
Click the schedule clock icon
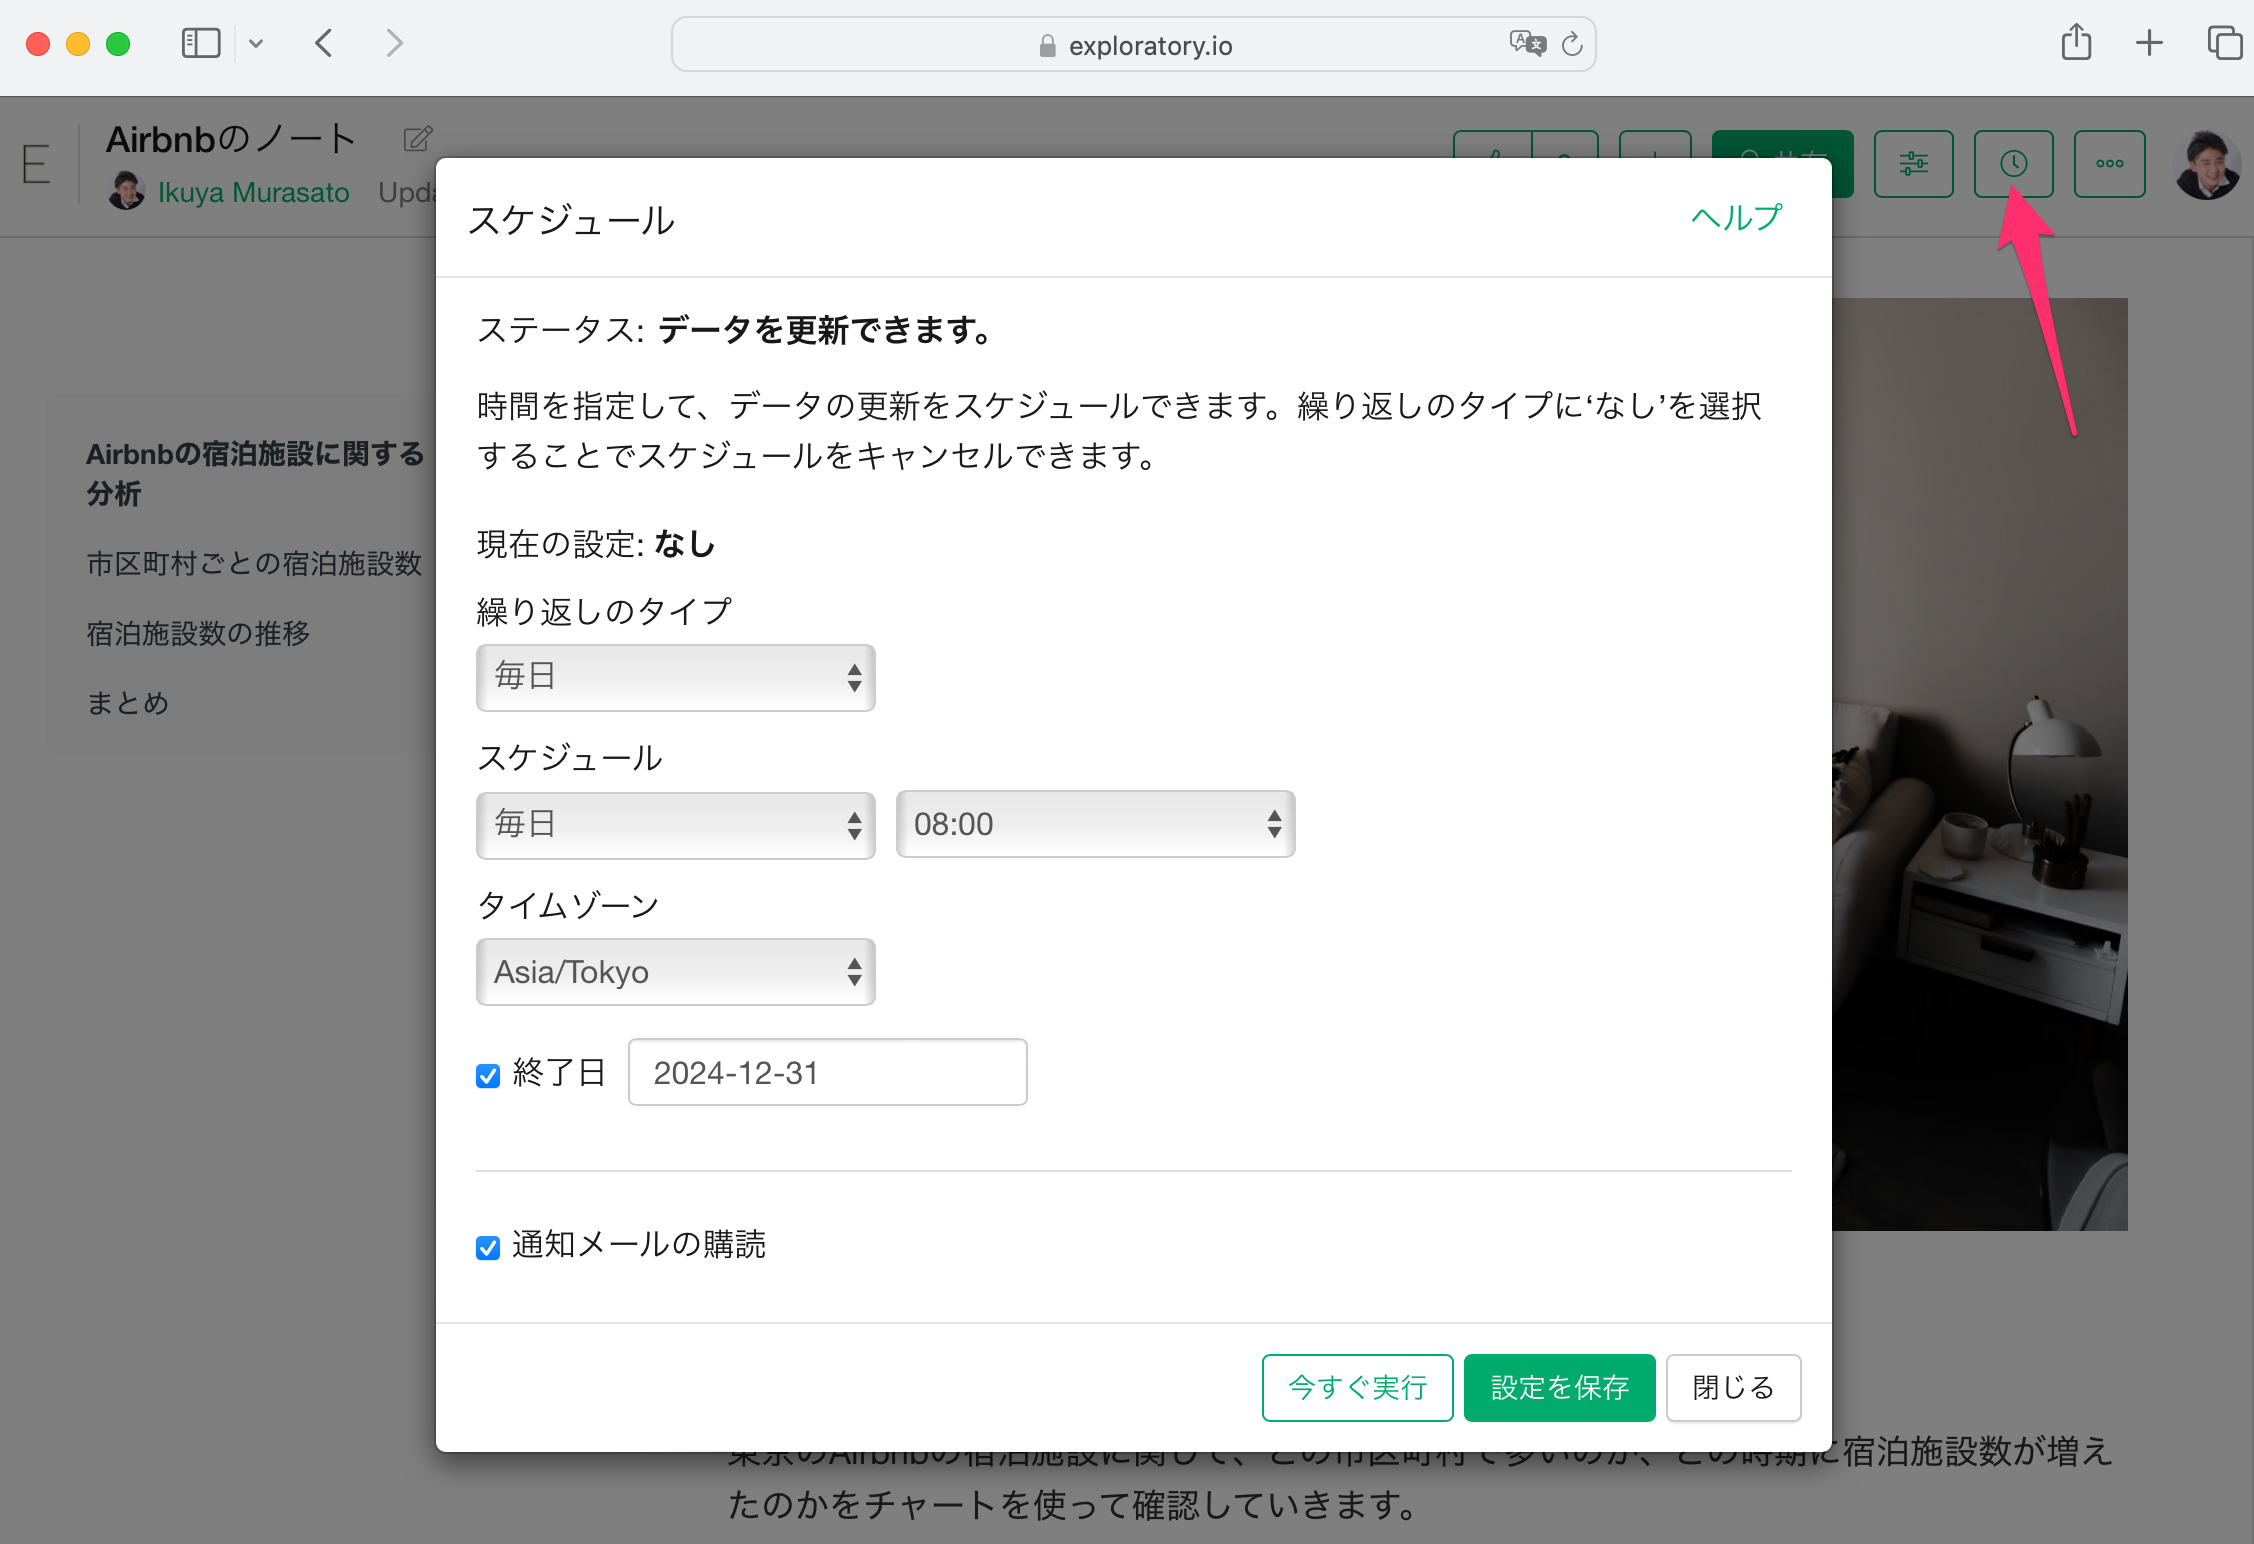pos(2013,164)
